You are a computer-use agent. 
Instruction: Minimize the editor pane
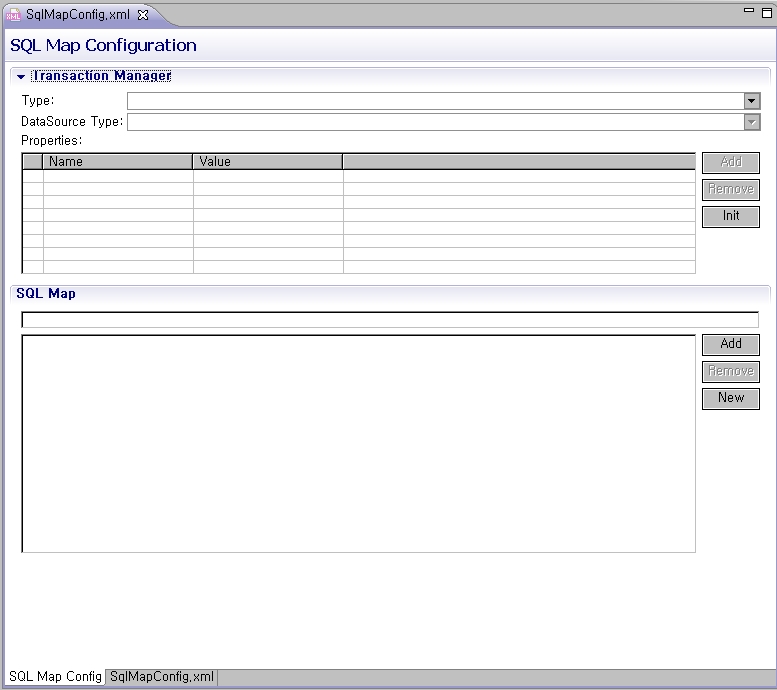[748, 11]
